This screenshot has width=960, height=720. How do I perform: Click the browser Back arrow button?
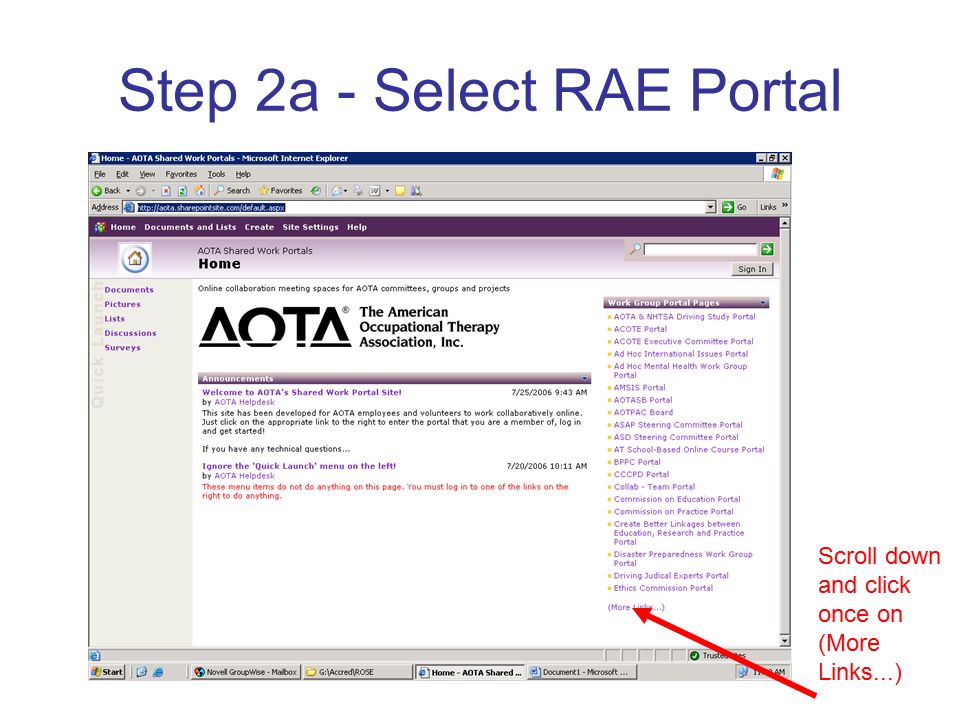pos(106,190)
